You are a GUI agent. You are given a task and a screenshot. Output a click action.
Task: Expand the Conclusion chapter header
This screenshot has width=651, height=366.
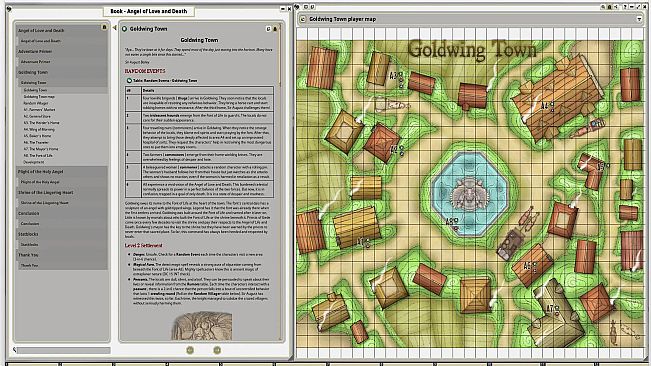click(x=62, y=213)
